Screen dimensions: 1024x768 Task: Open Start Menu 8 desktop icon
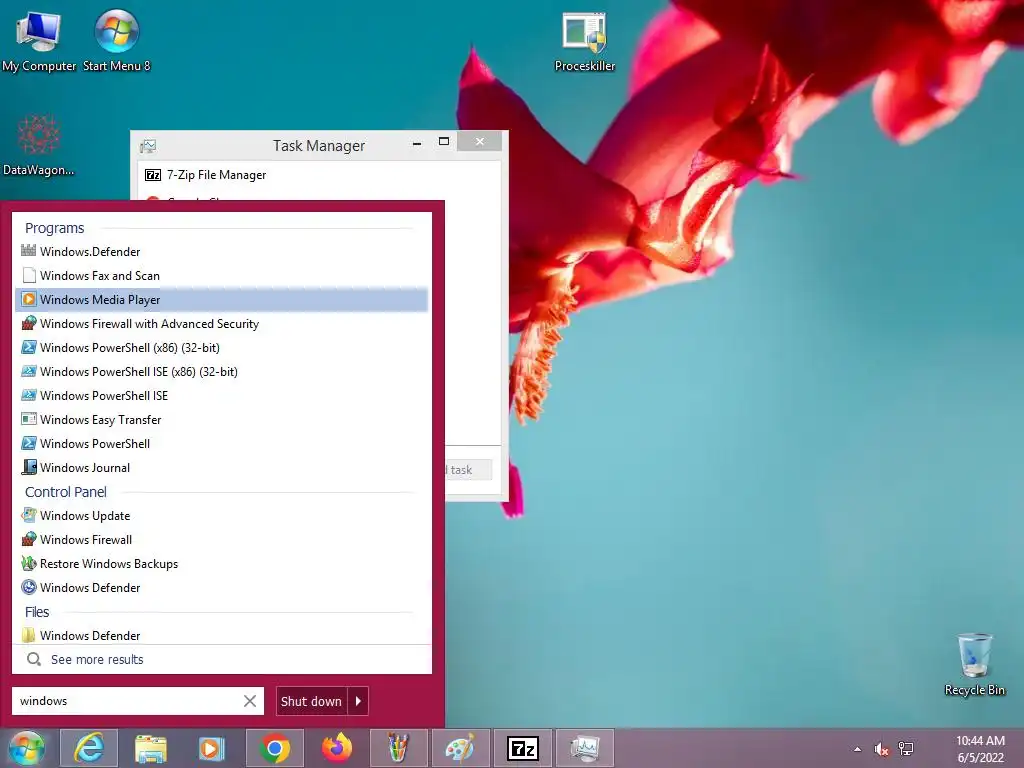116,39
